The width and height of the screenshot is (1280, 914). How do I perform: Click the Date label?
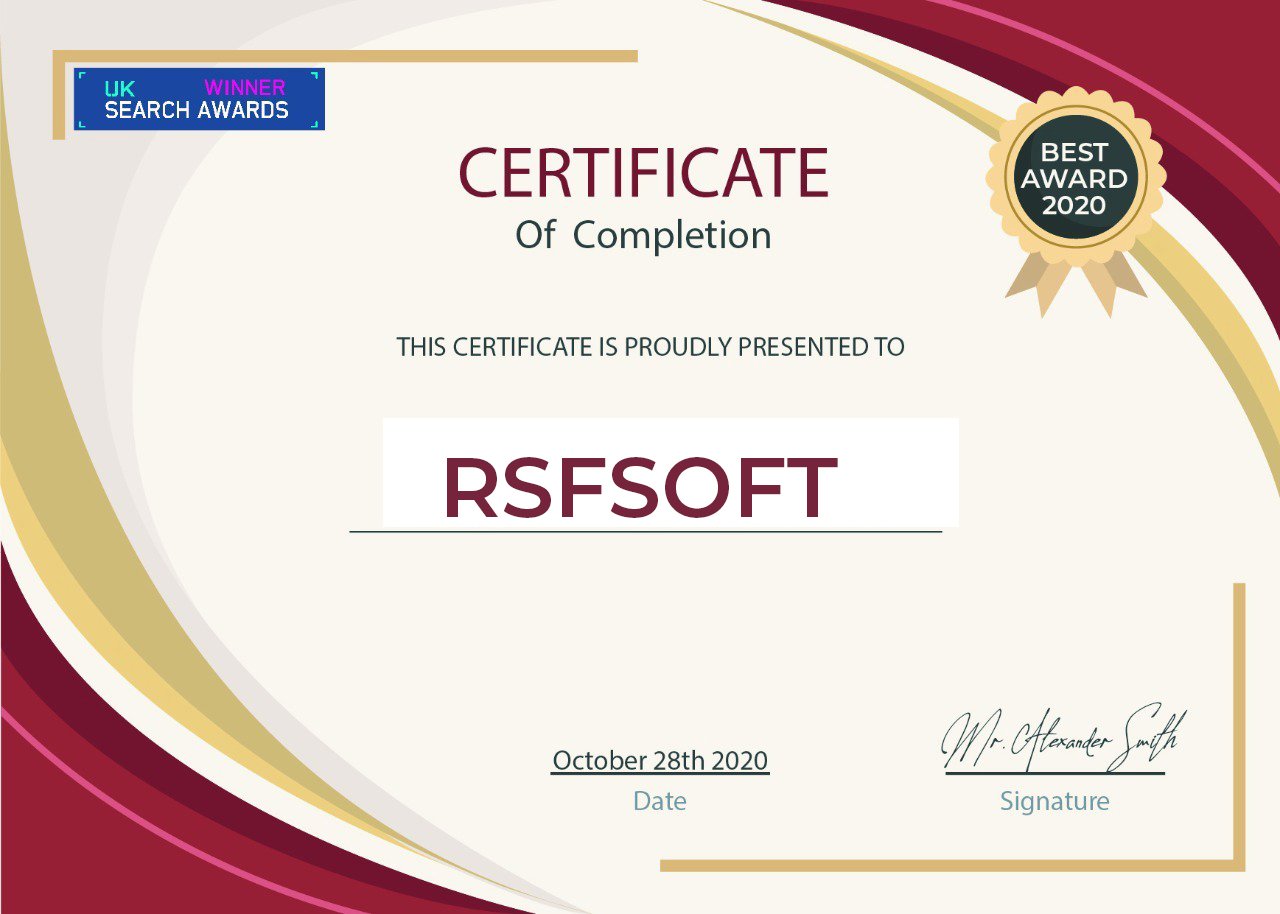[x=660, y=801]
